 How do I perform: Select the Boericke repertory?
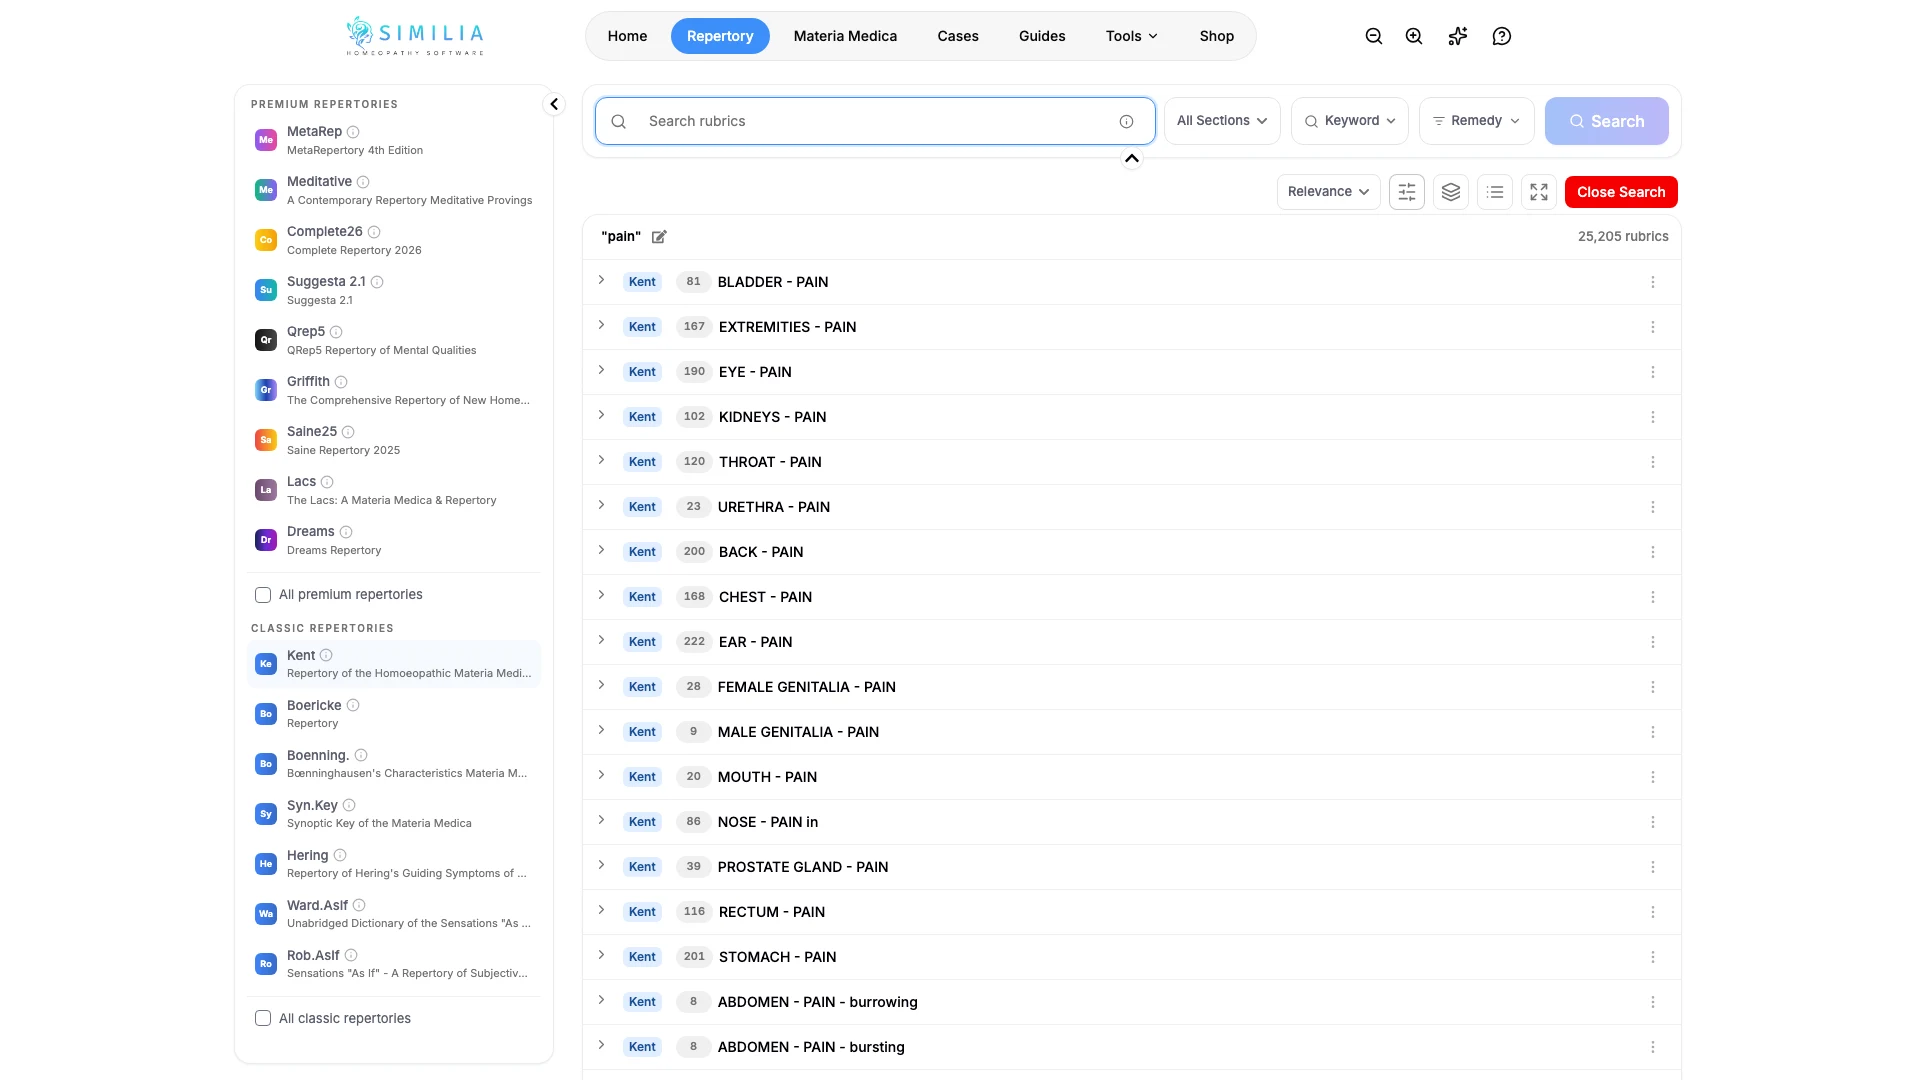pos(394,714)
